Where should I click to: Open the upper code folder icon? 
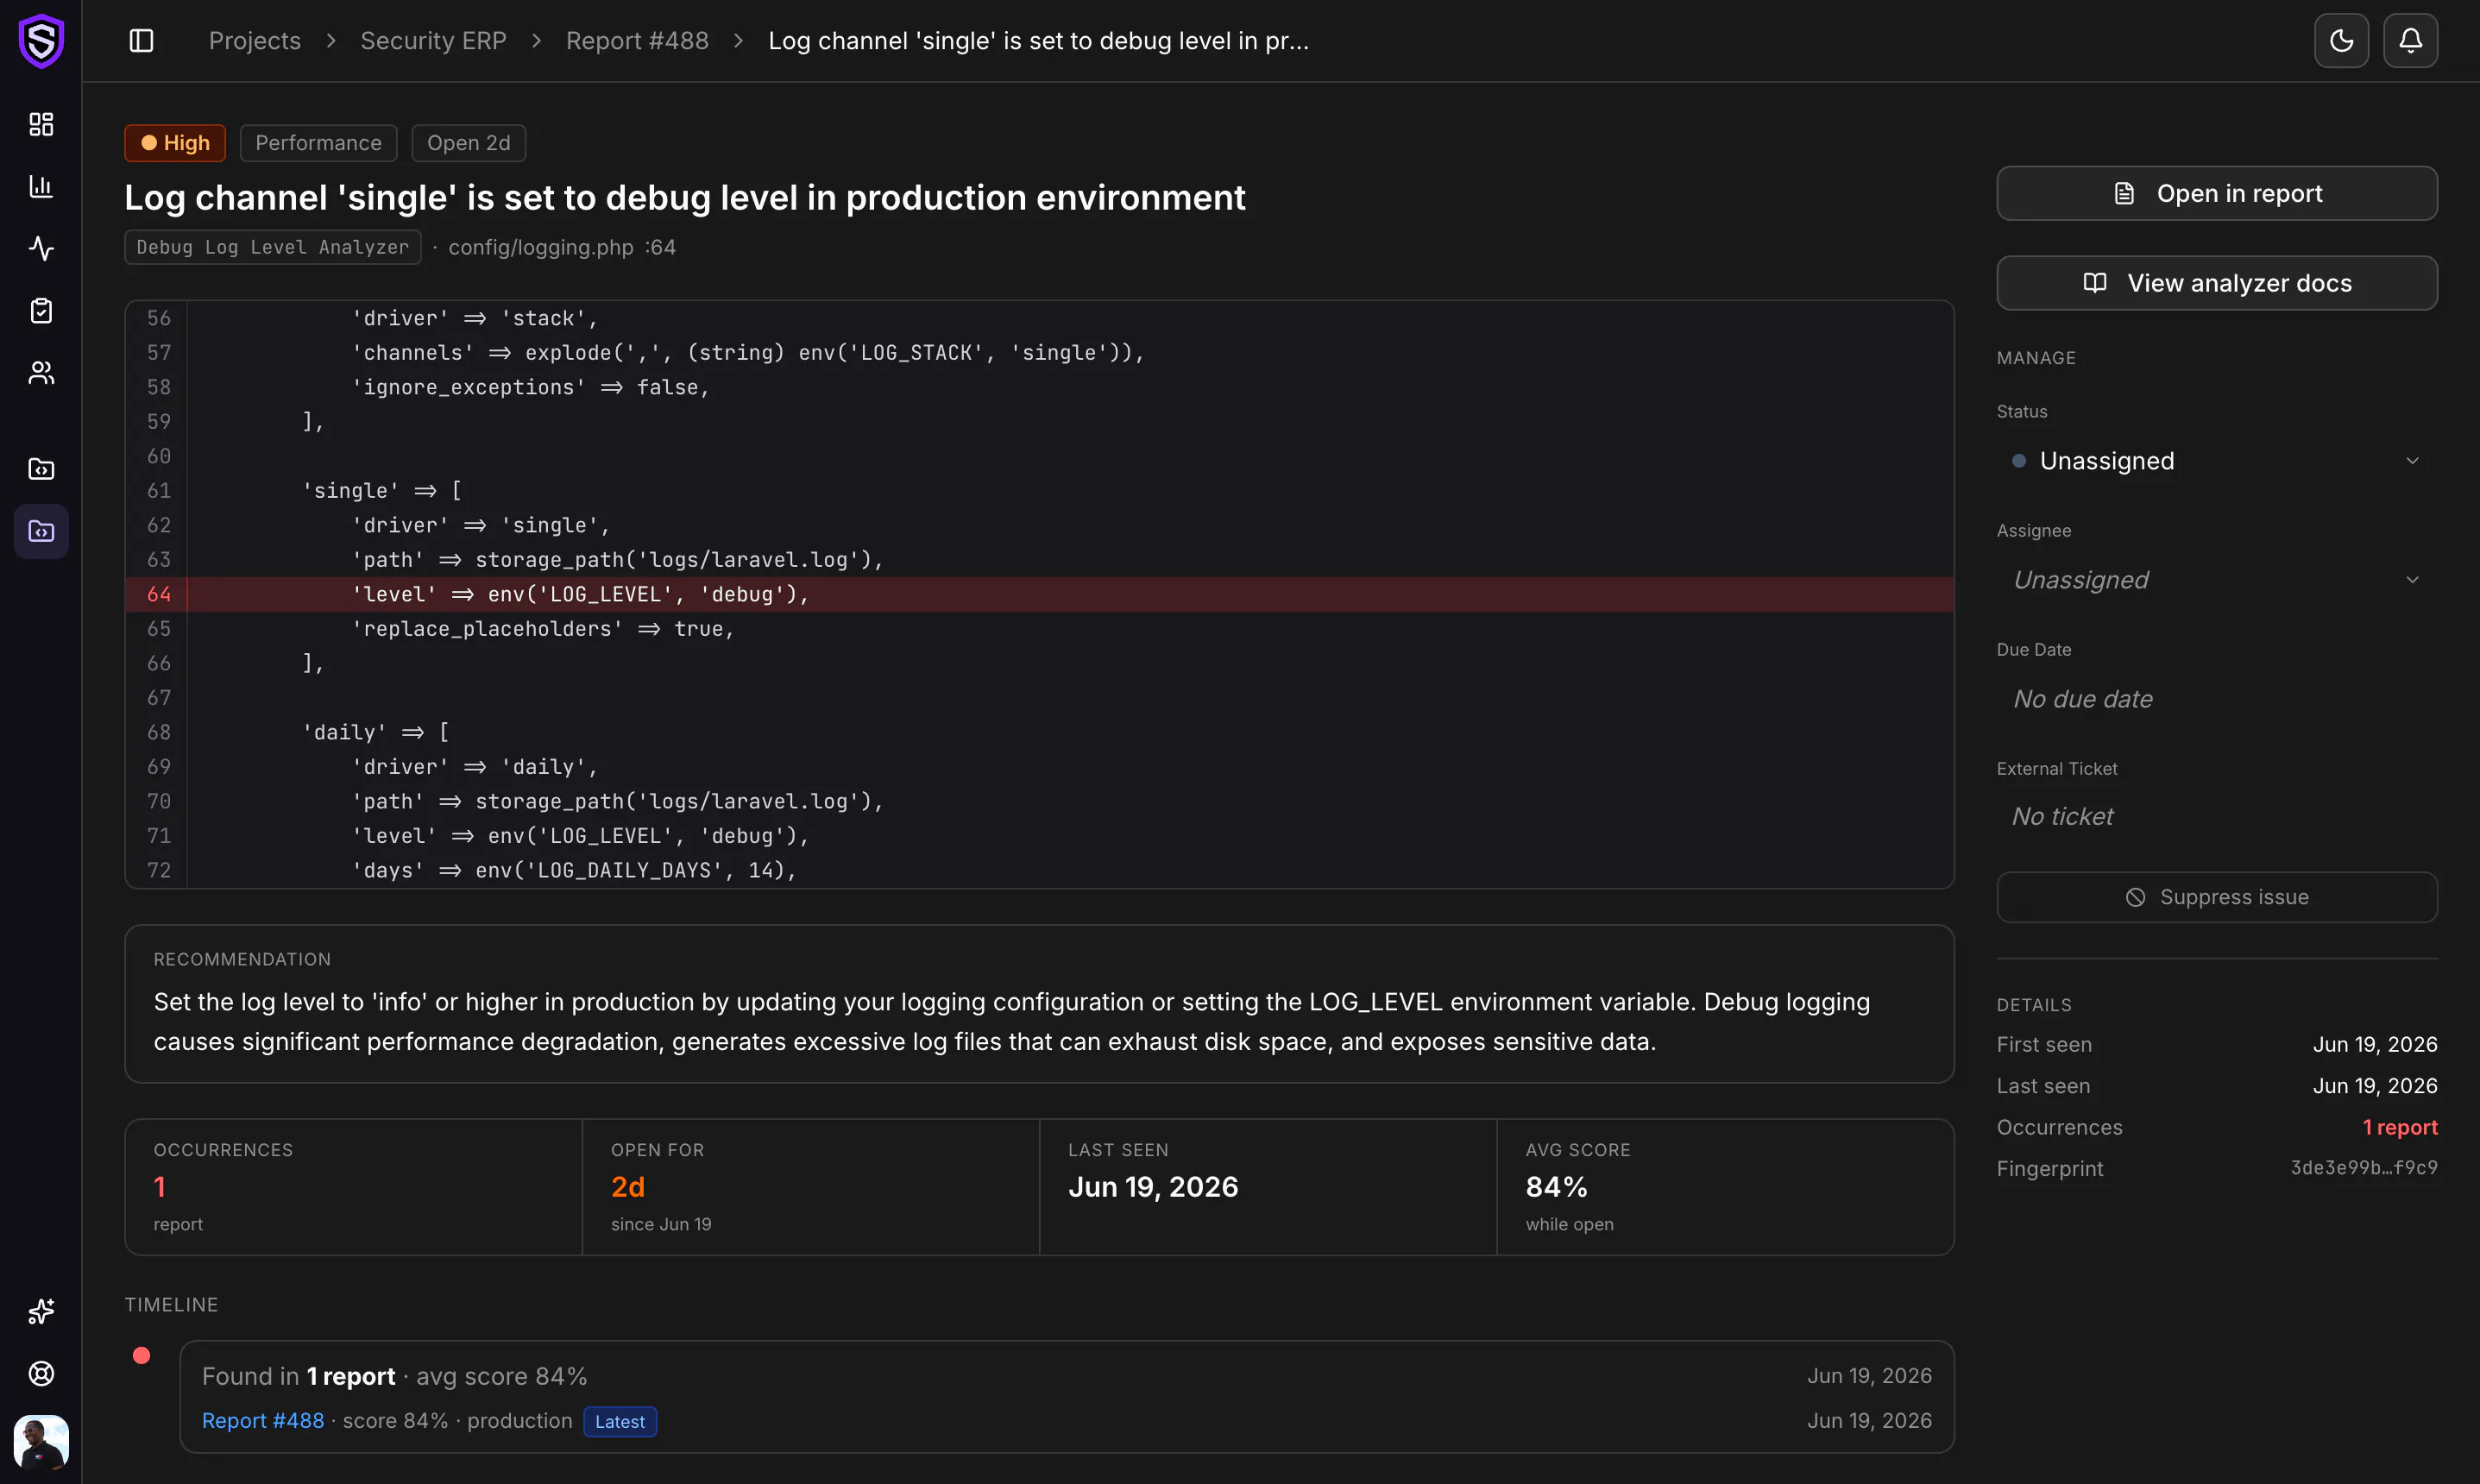[41, 469]
